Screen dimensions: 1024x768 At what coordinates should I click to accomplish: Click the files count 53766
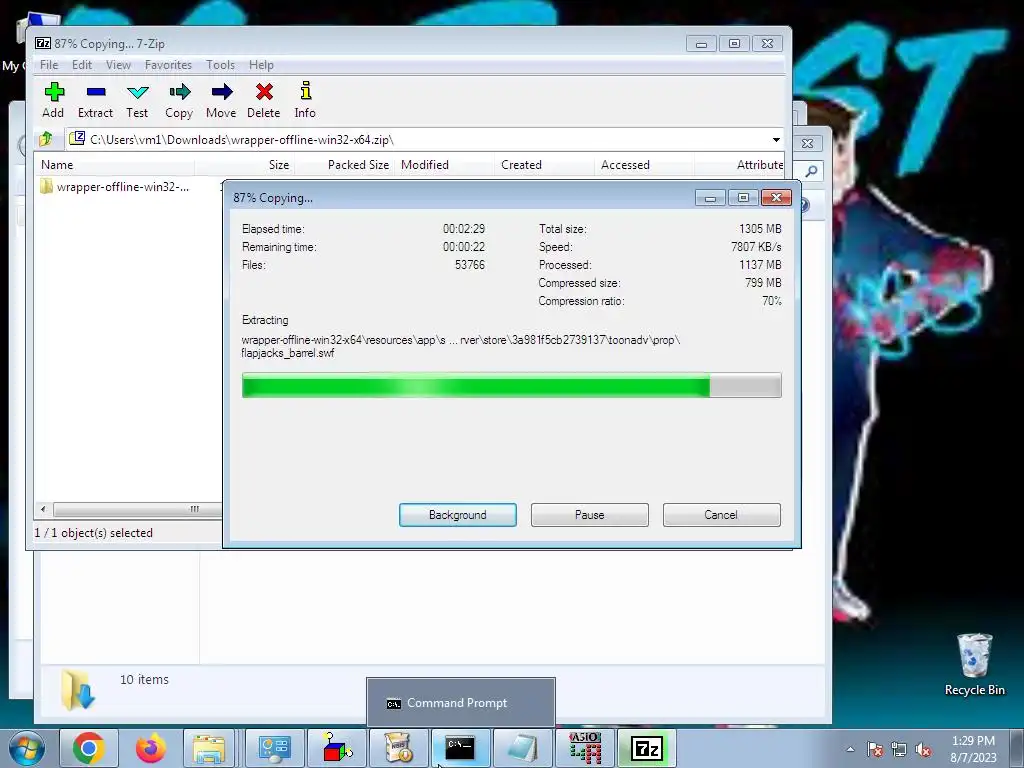(x=470, y=265)
